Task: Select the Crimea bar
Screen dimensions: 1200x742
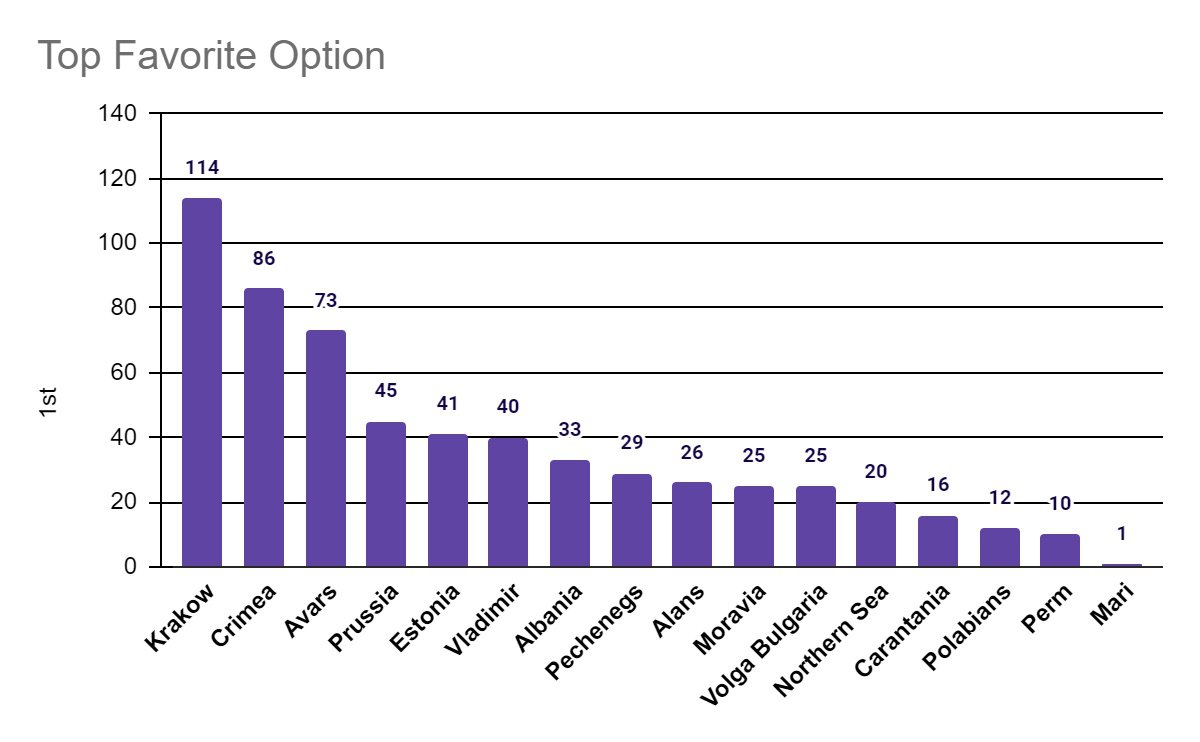Action: pos(263,427)
